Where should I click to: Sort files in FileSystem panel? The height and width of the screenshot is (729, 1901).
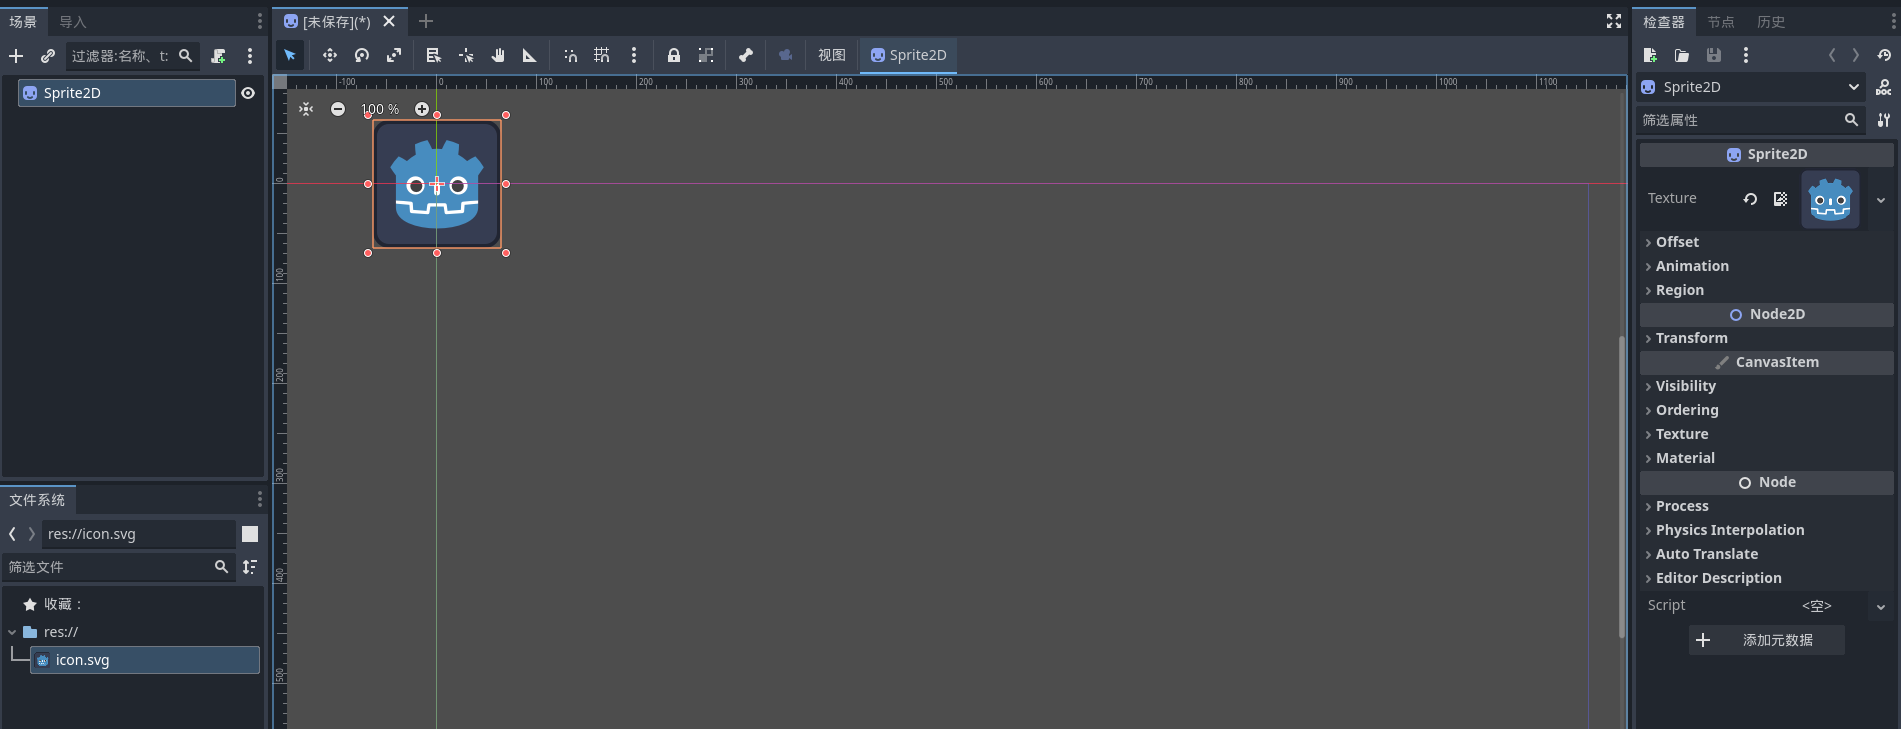point(250,567)
